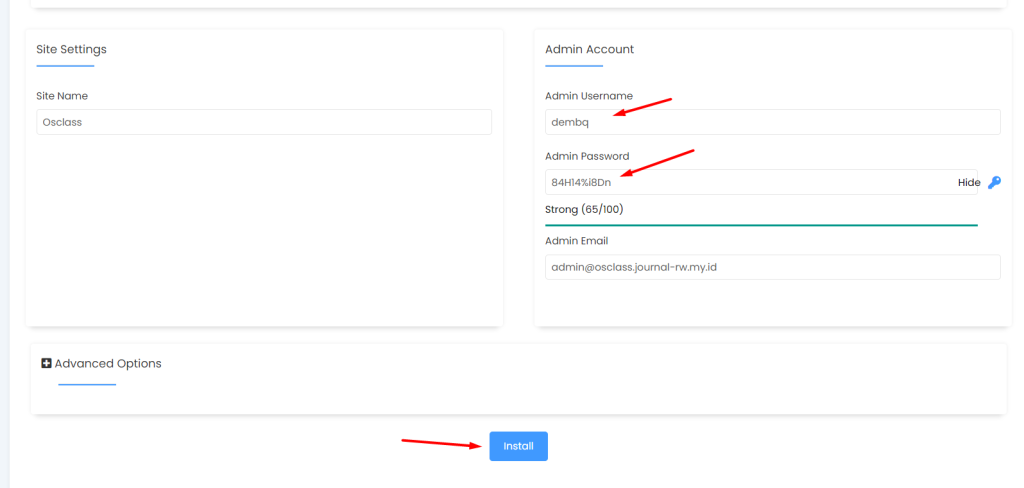Click the Admin Username label text
The height and width of the screenshot is (488, 1024).
(x=588, y=96)
